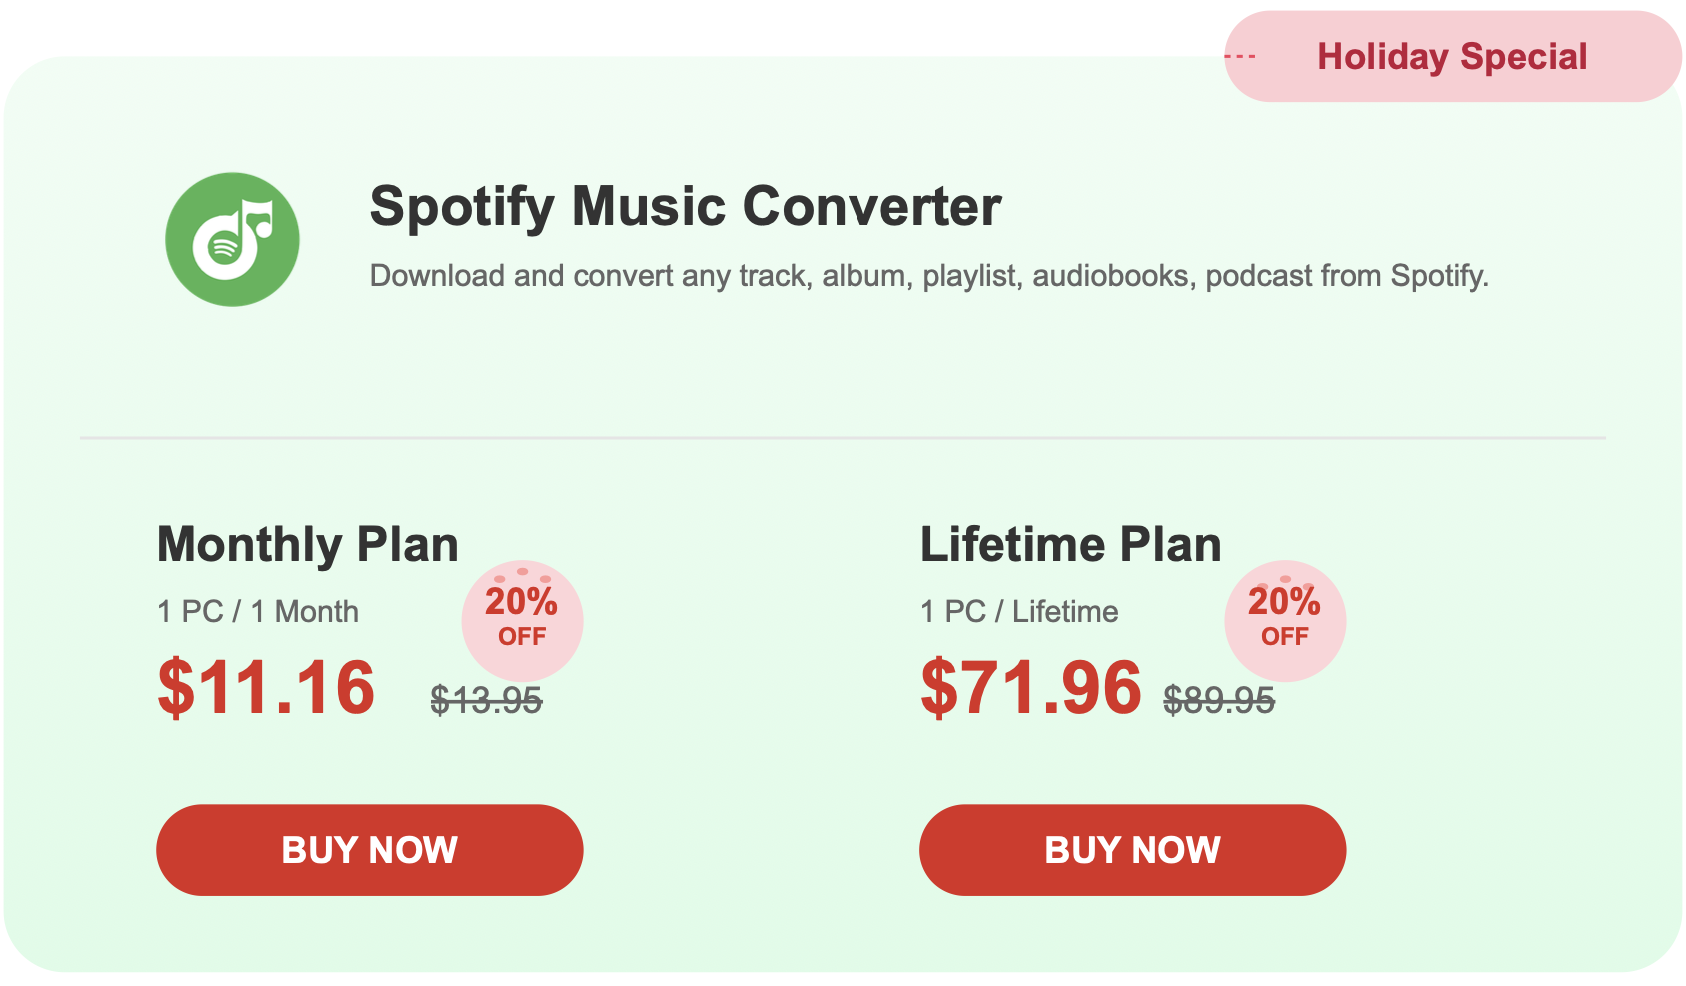Click the 1 PC / 1 Month text
Image resolution: width=1686 pixels, height=986 pixels.
coord(258,611)
